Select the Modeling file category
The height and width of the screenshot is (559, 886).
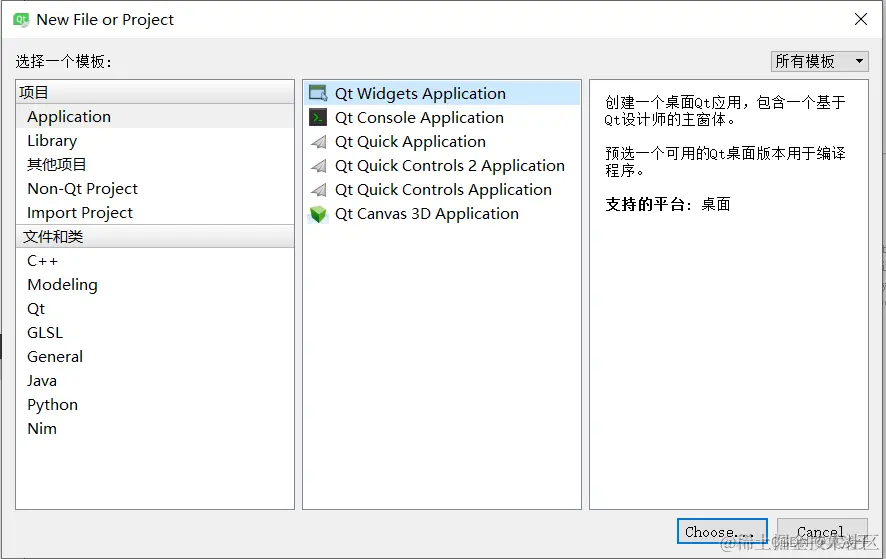click(x=155, y=284)
